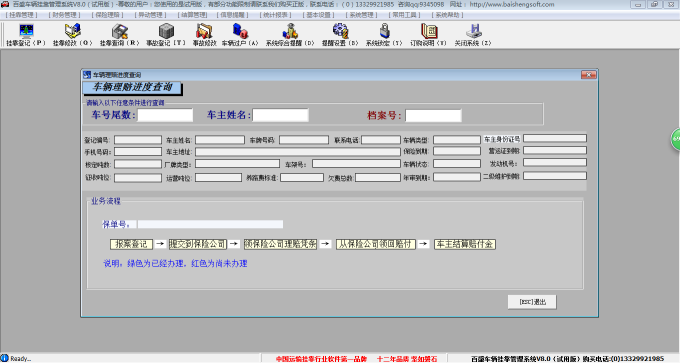Image resolution: width=680 pixels, height=363 pixels.
Task: Open the 事故修改 toolbar icon
Action: point(204,35)
